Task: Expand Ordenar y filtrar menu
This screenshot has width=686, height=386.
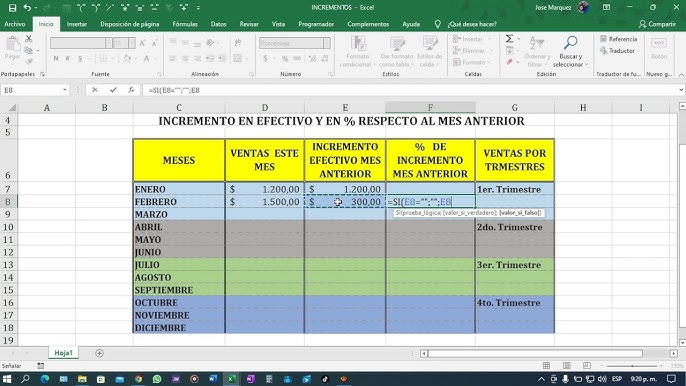Action: pyautogui.click(x=537, y=52)
